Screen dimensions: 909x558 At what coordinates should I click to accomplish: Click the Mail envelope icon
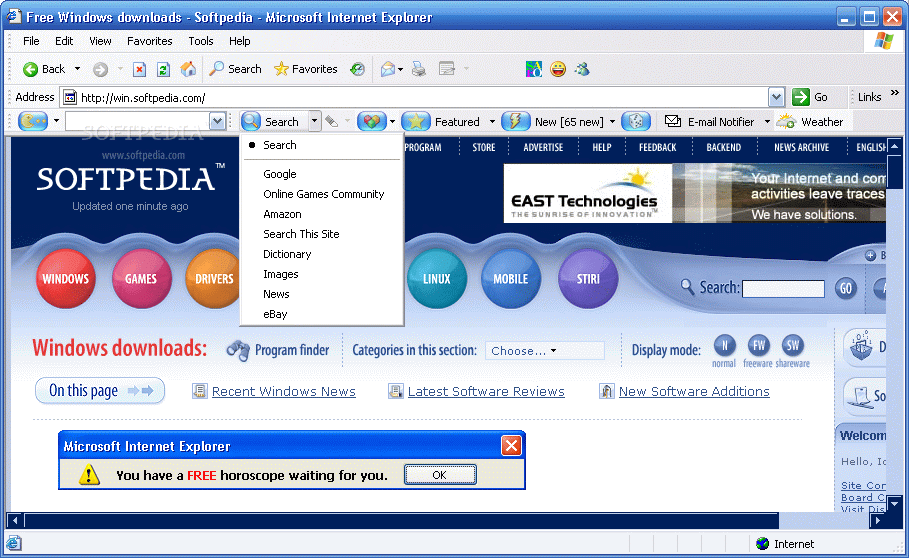click(388, 70)
